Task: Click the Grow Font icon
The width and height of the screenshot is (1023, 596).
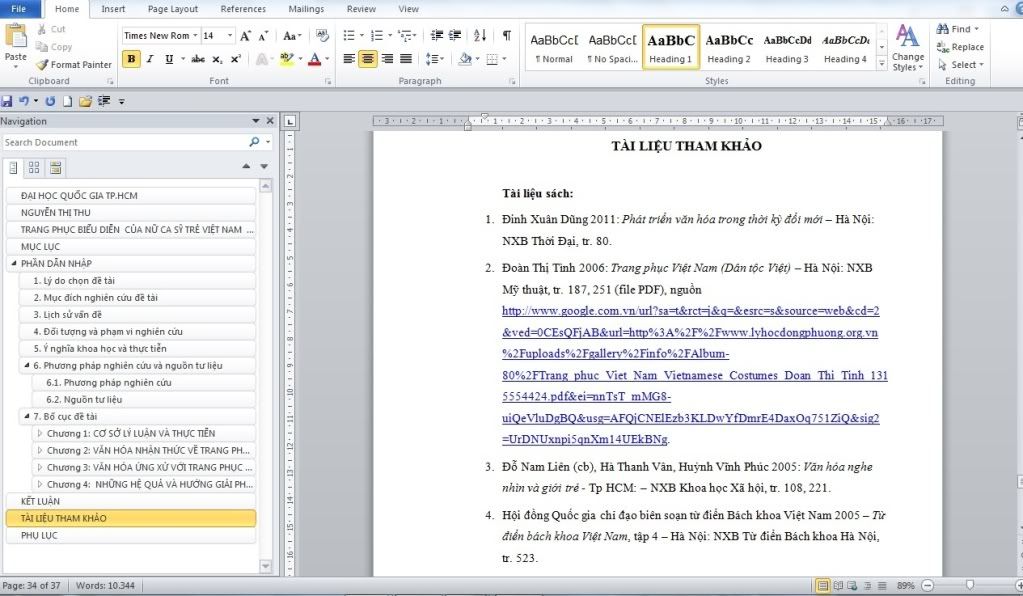Action: pyautogui.click(x=246, y=36)
